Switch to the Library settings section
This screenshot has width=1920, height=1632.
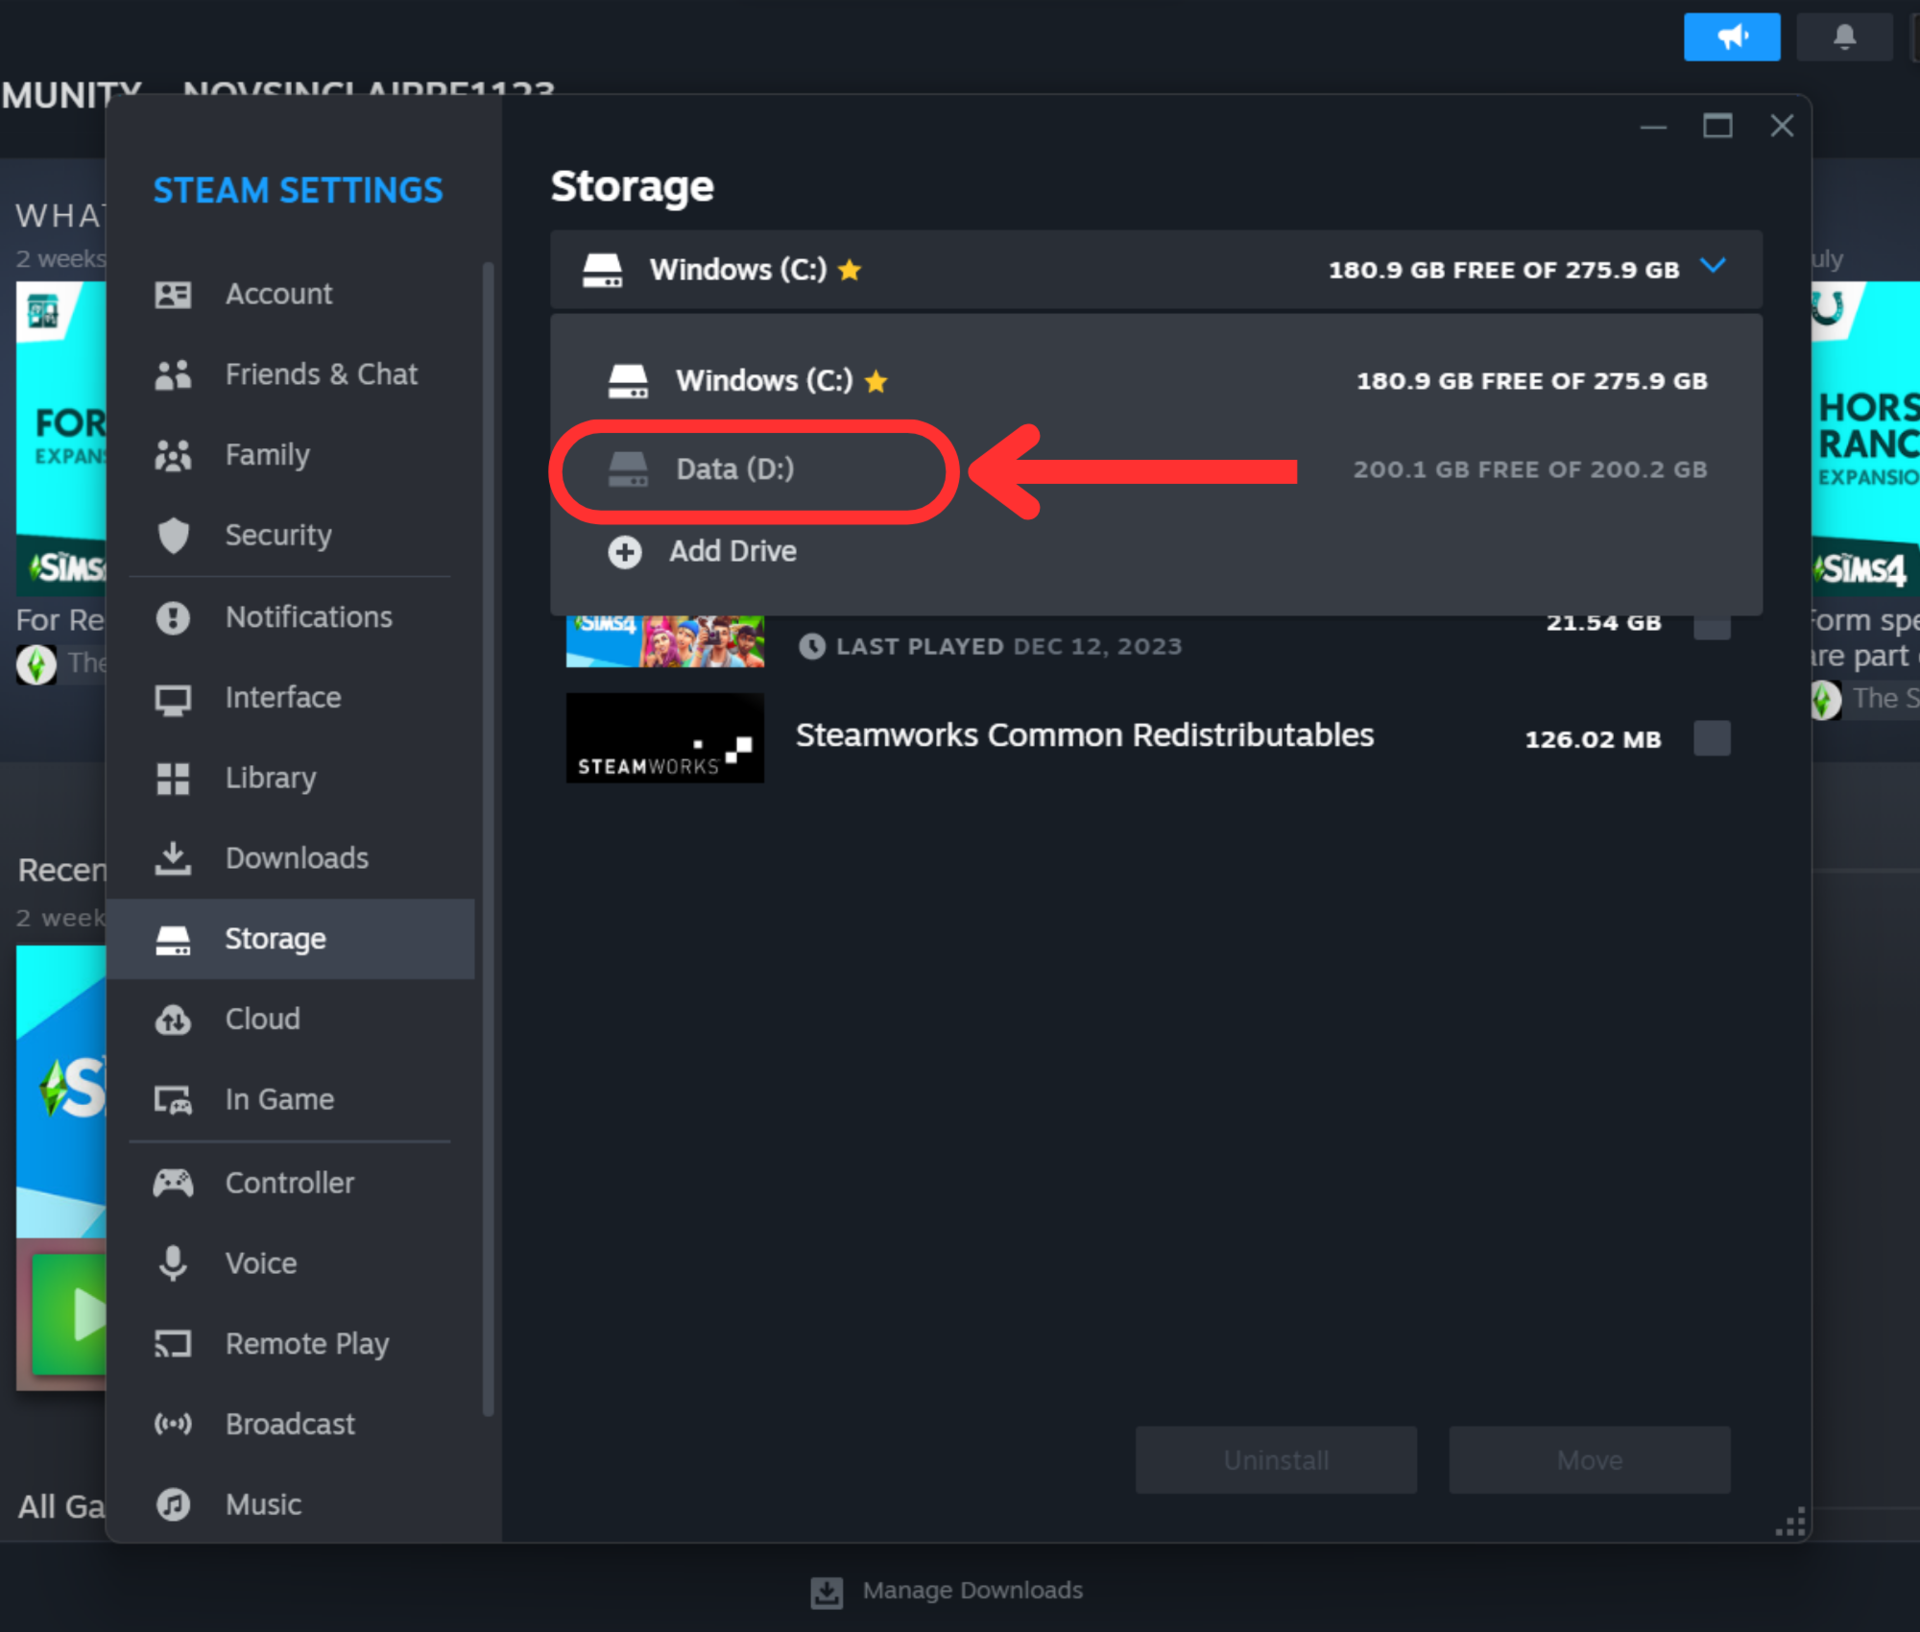coord(270,778)
